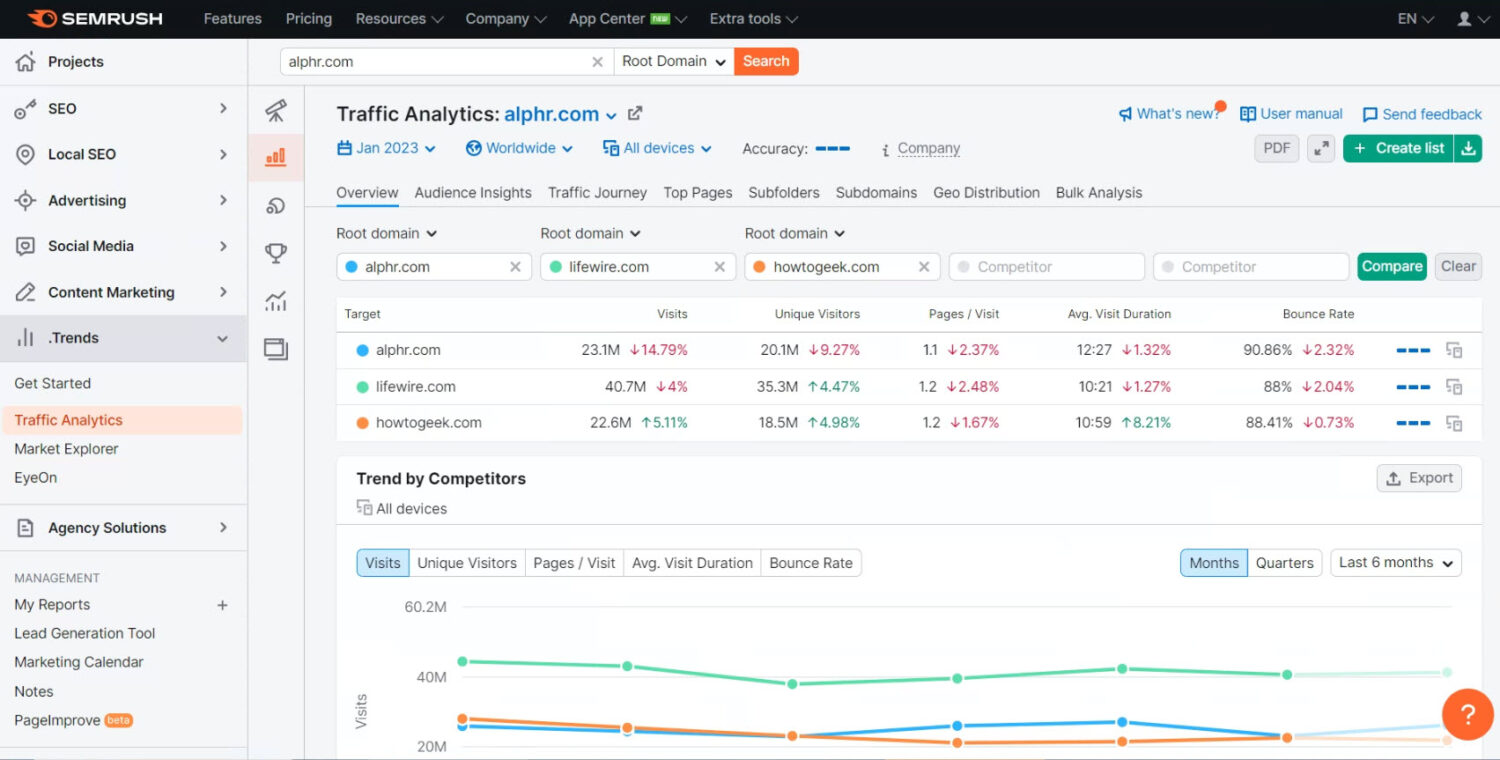
Task: Open the Last 6 months range dropdown
Action: pos(1396,563)
